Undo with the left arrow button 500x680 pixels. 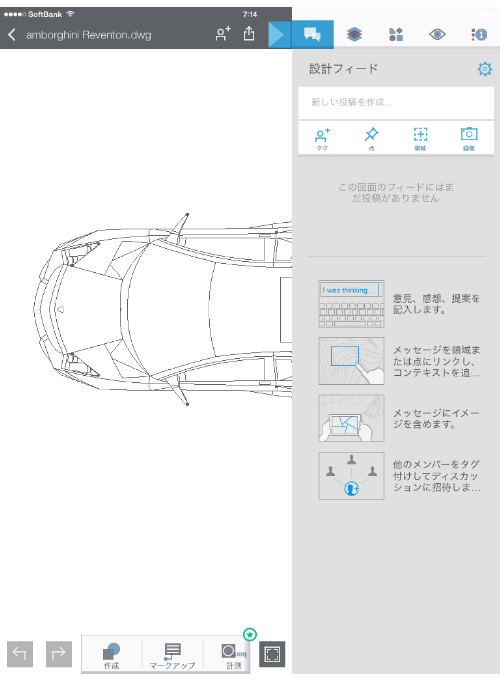[20, 654]
